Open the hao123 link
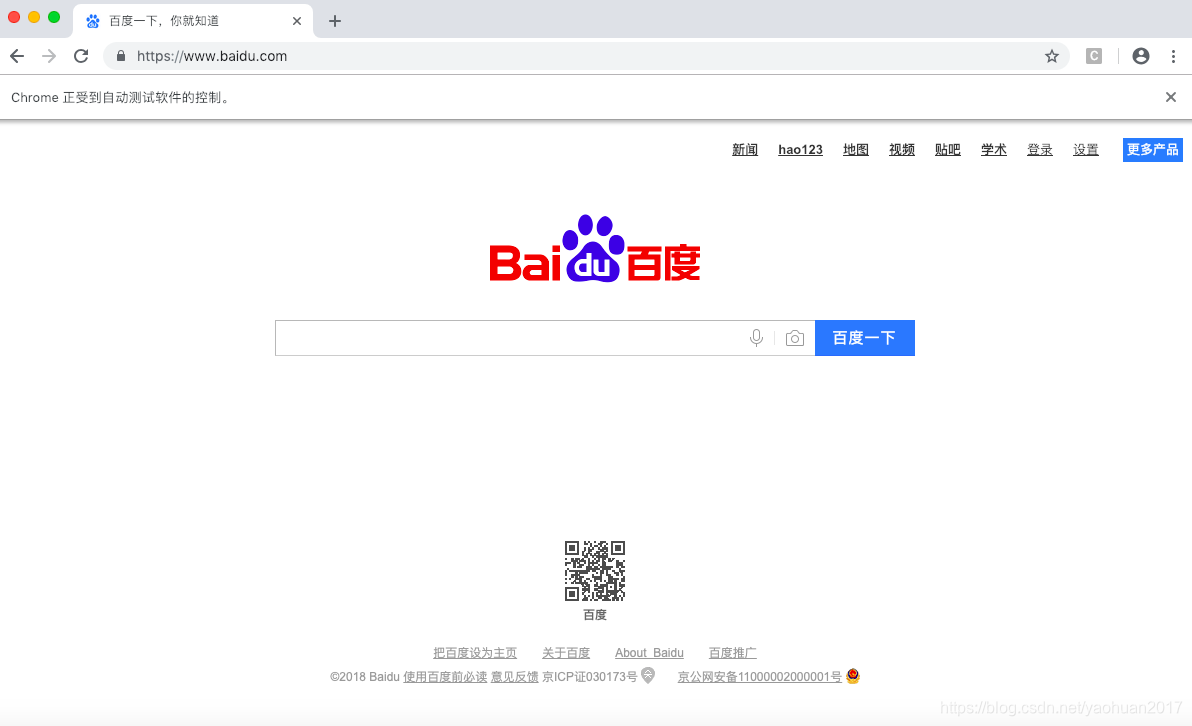The image size is (1192, 726). coord(800,150)
